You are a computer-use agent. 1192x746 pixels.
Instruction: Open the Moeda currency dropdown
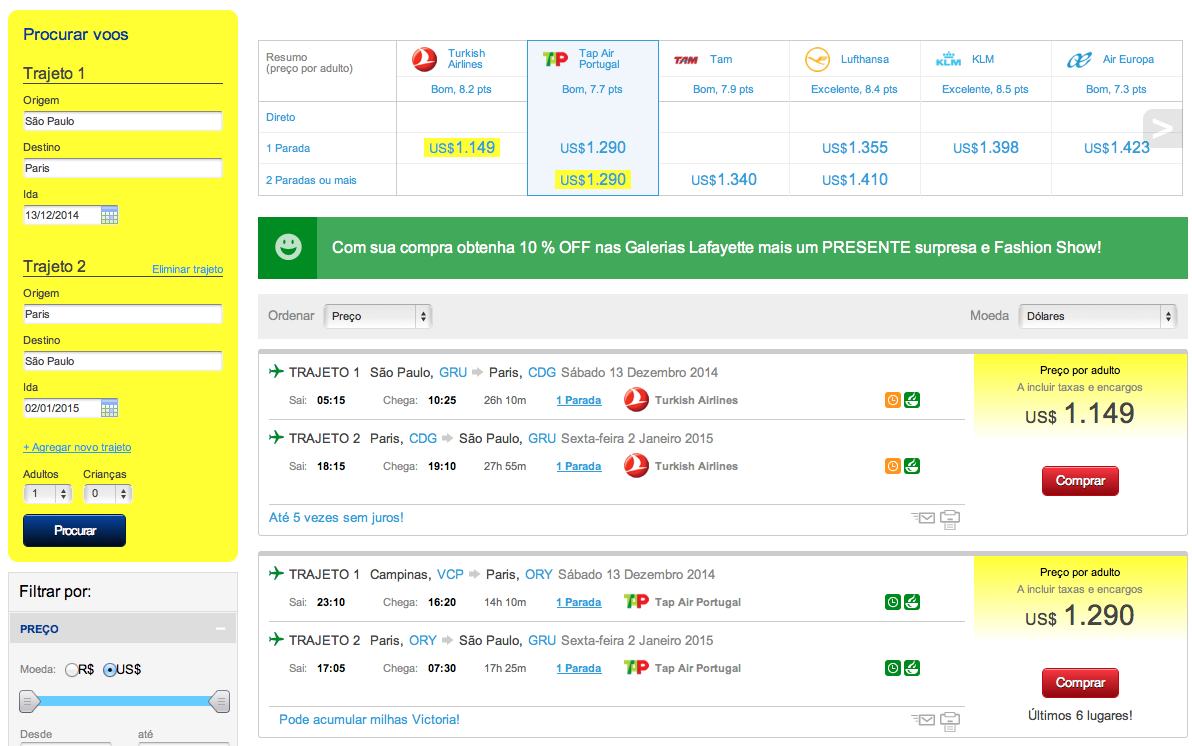pyautogui.click(x=1097, y=316)
